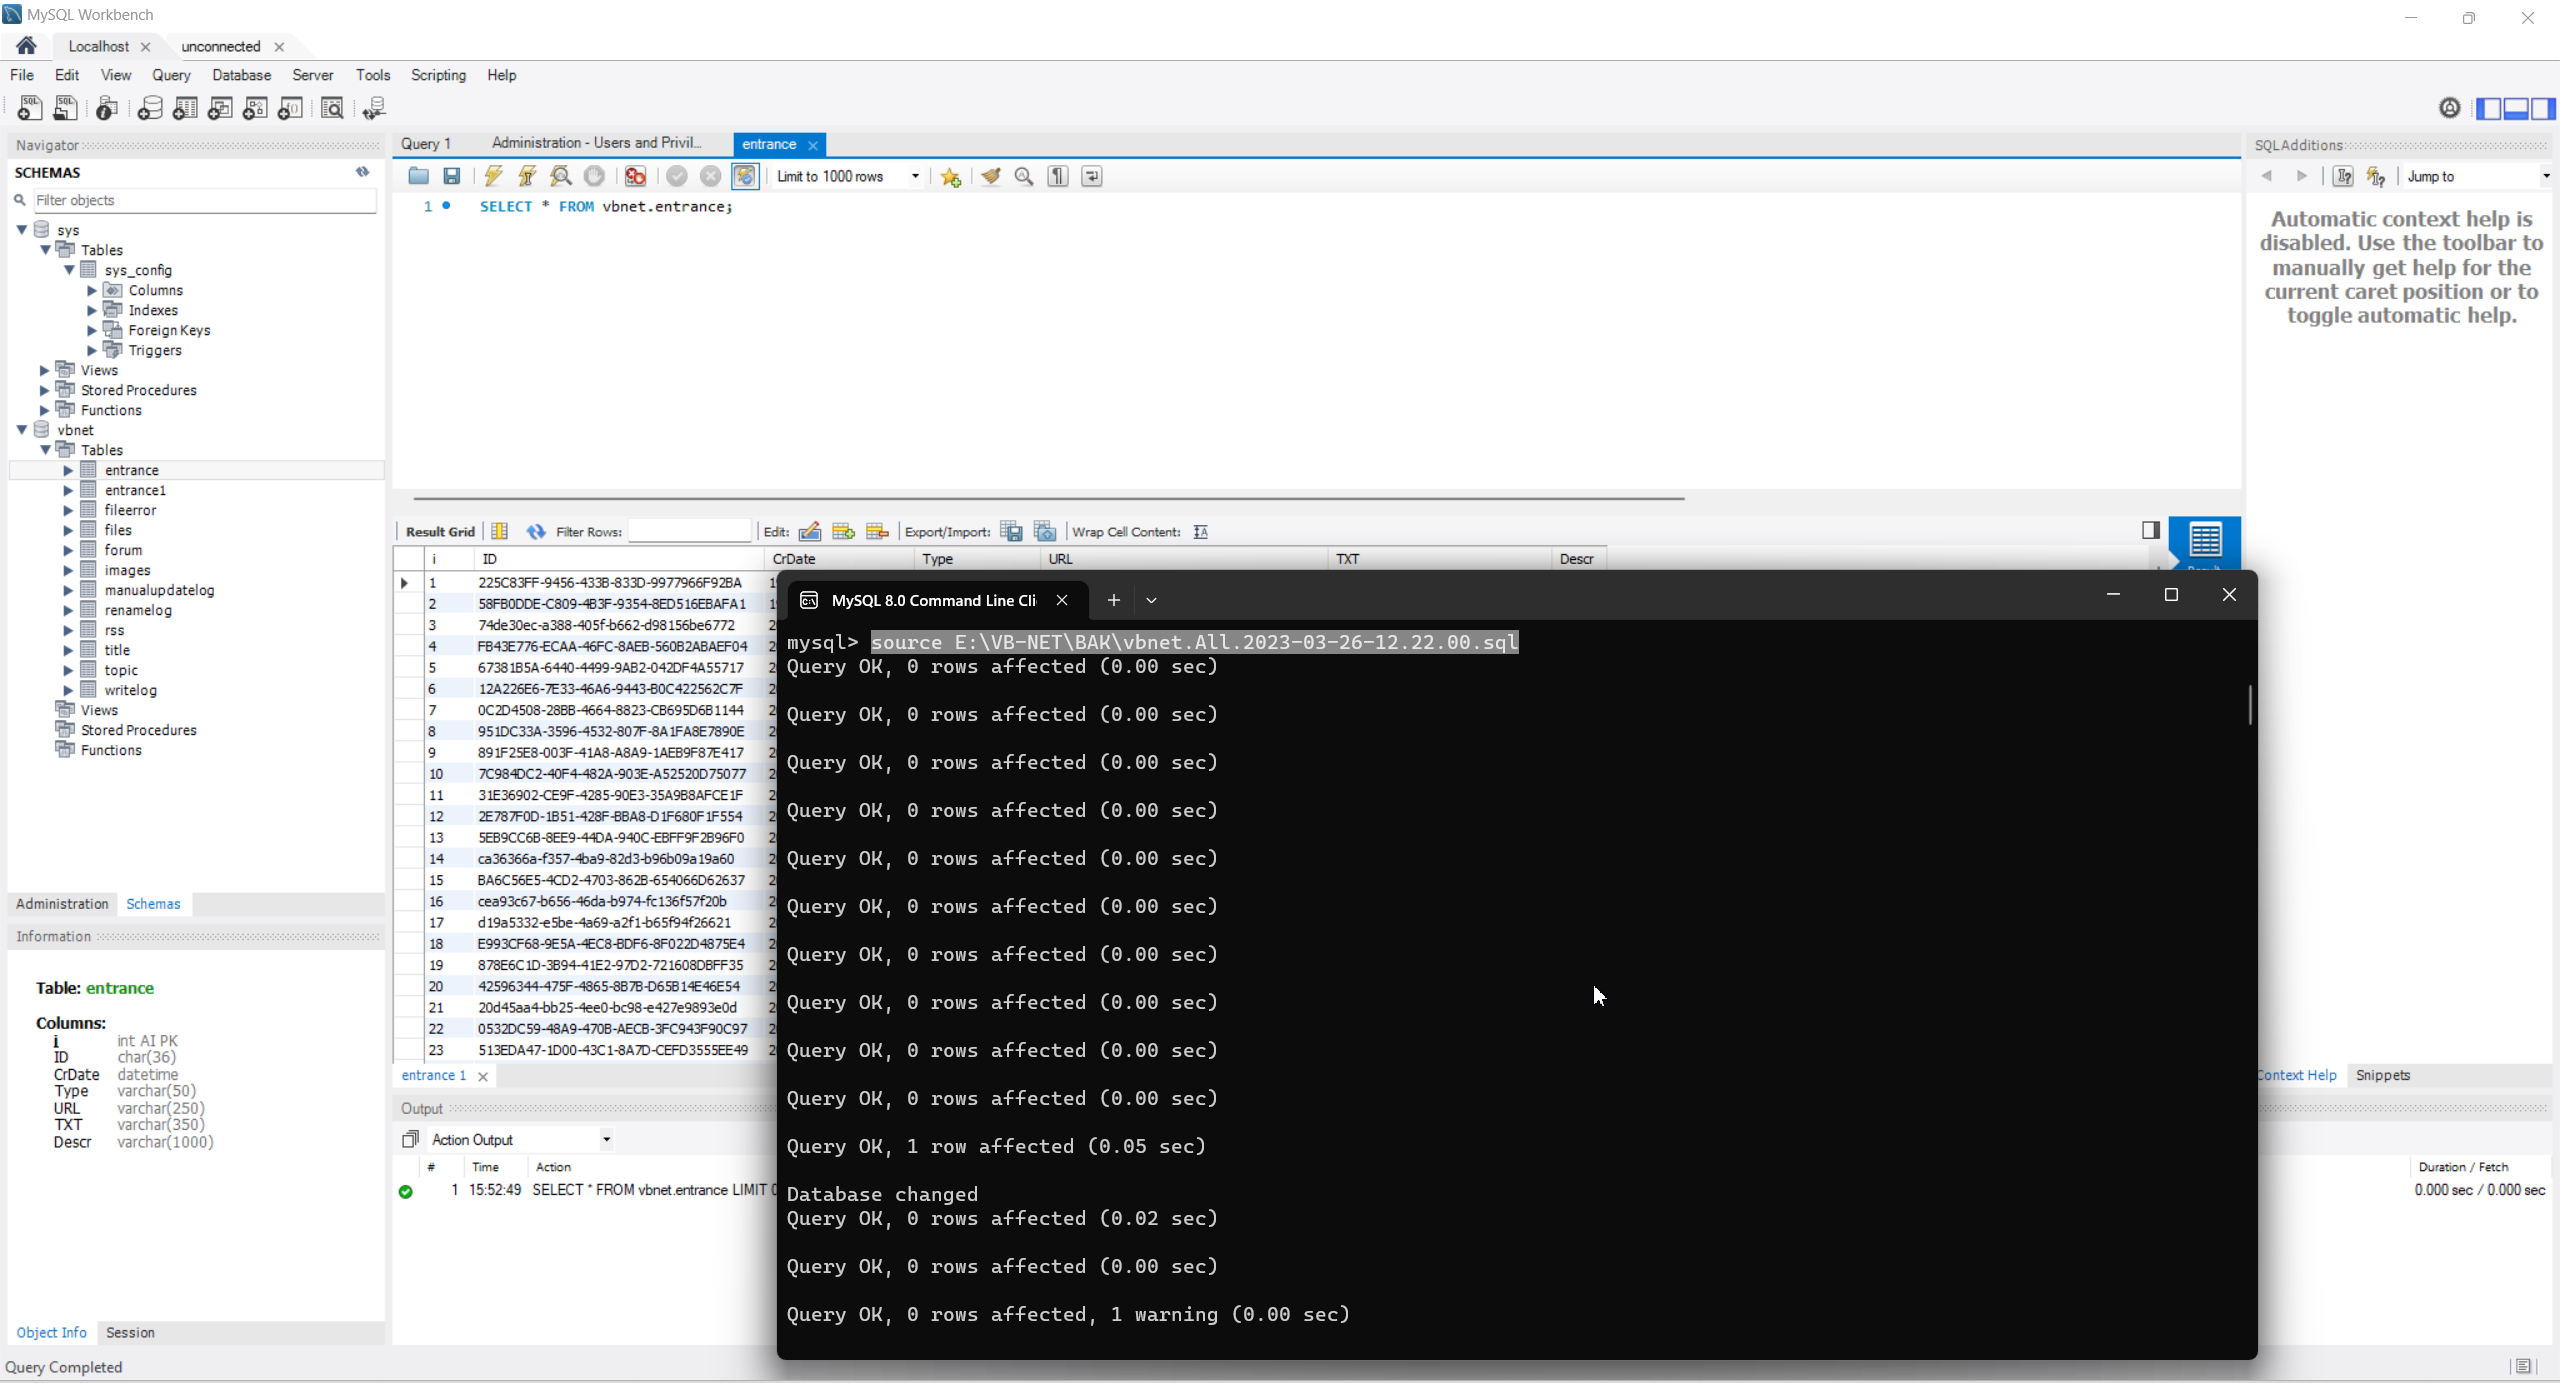
Task: Add query to favorites star icon
Action: [950, 177]
